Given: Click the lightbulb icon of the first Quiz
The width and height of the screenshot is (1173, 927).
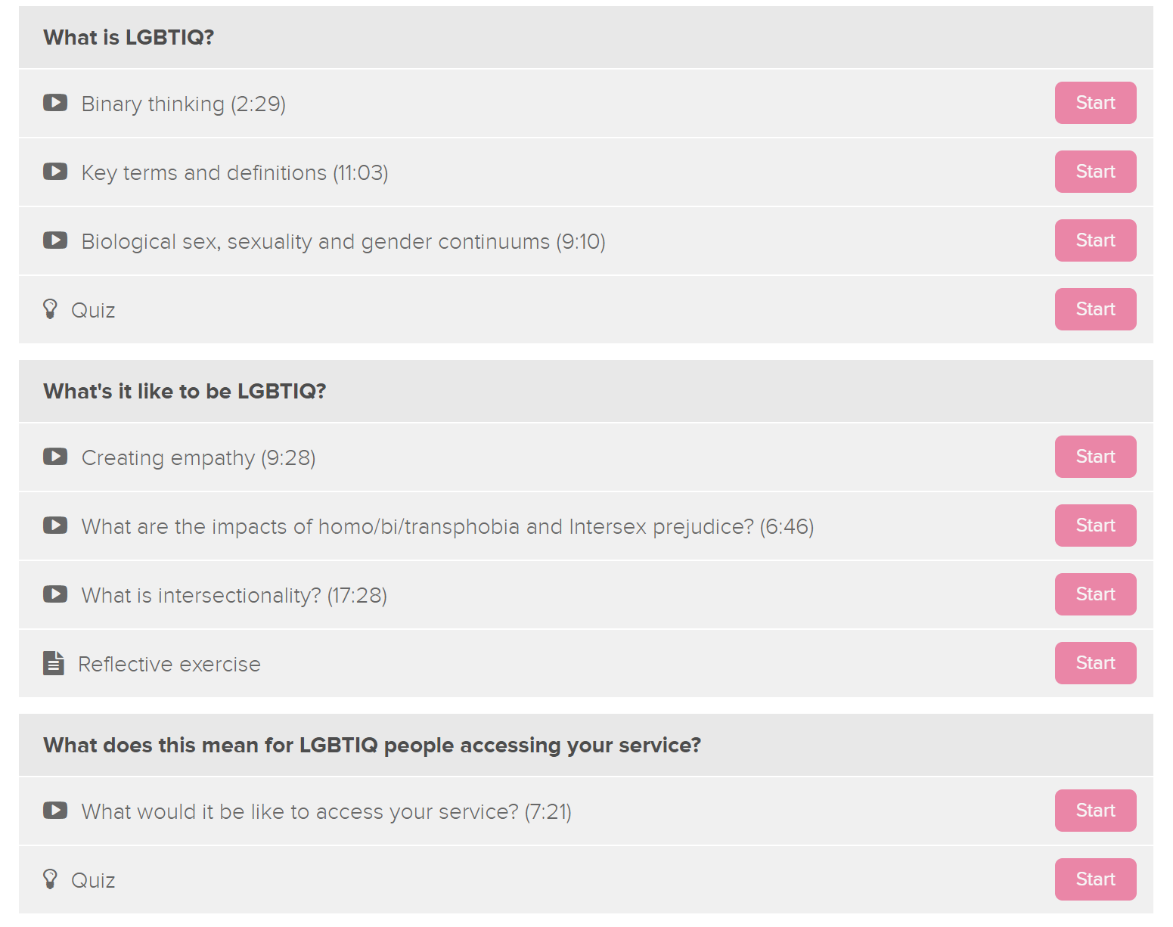Looking at the screenshot, I should 50,309.
